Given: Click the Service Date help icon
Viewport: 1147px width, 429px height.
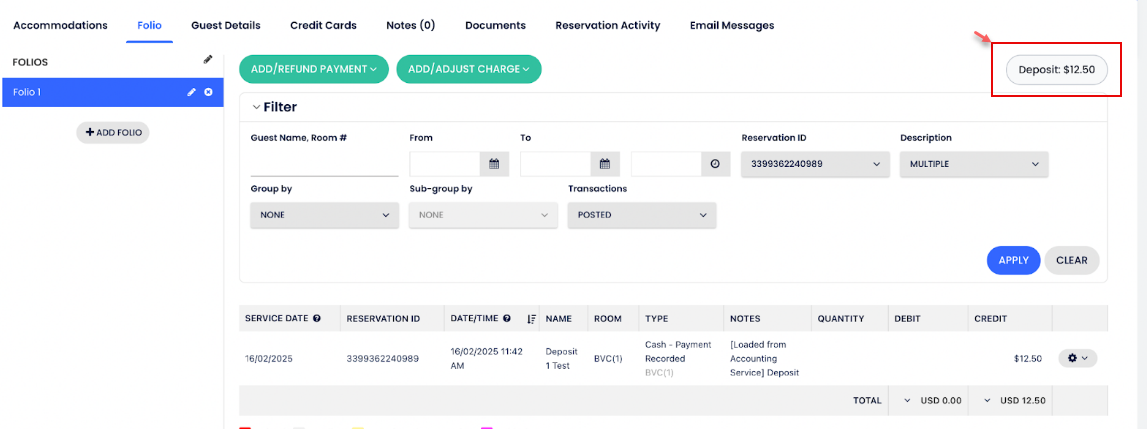Looking at the screenshot, I should point(317,319).
